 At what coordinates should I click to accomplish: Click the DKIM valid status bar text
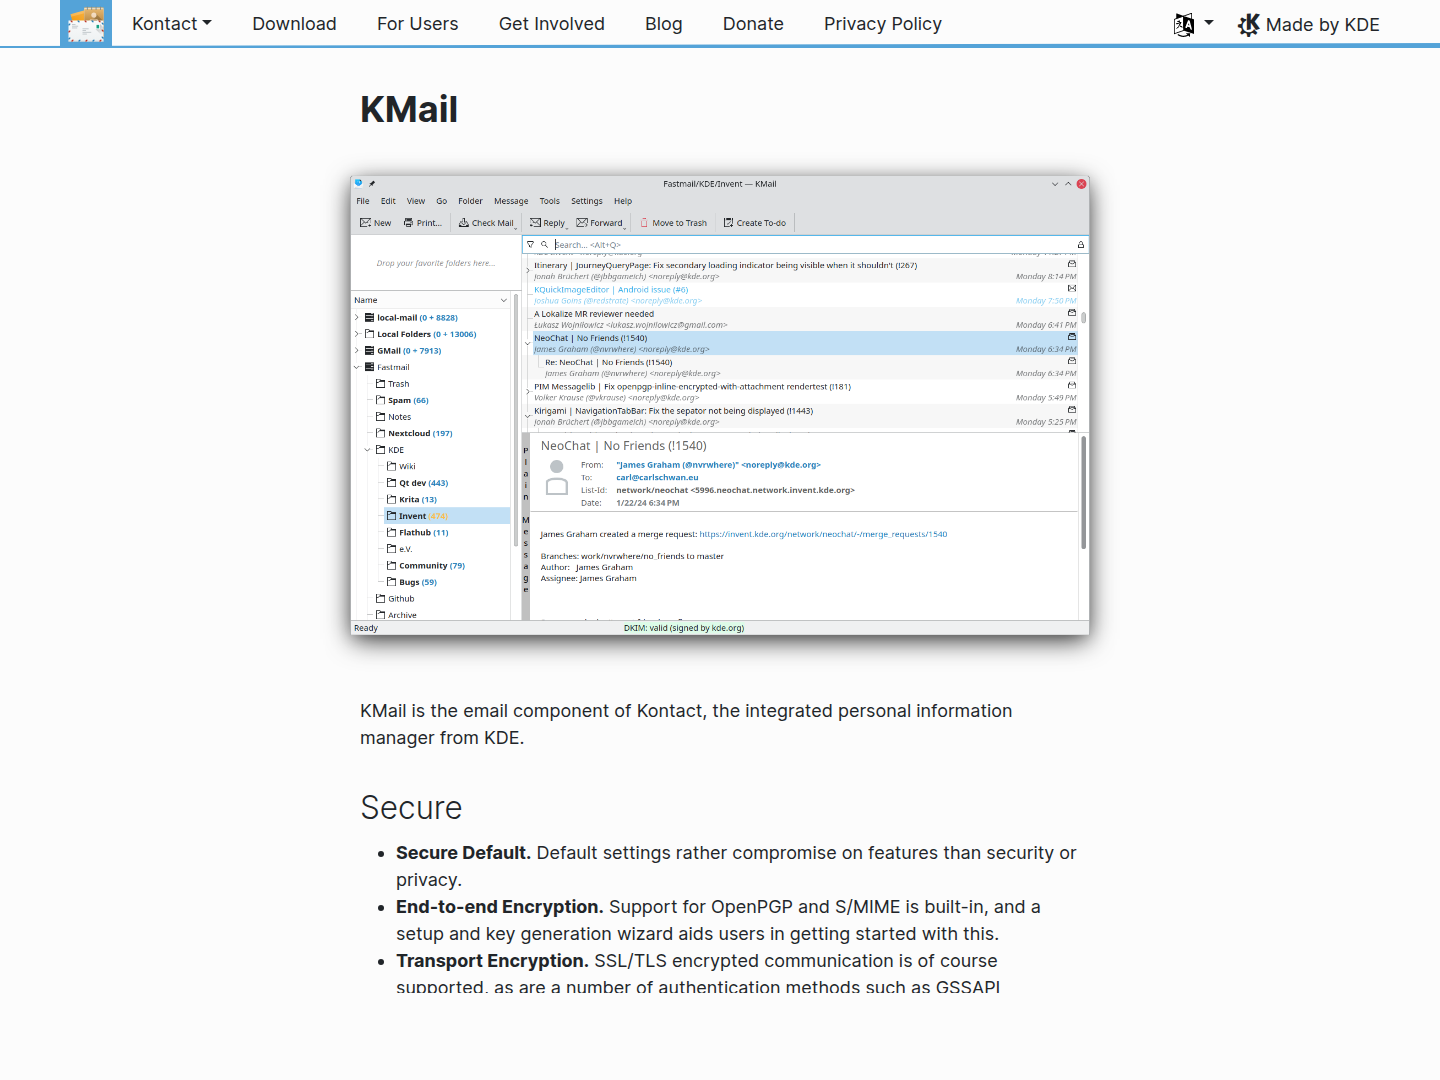(684, 628)
